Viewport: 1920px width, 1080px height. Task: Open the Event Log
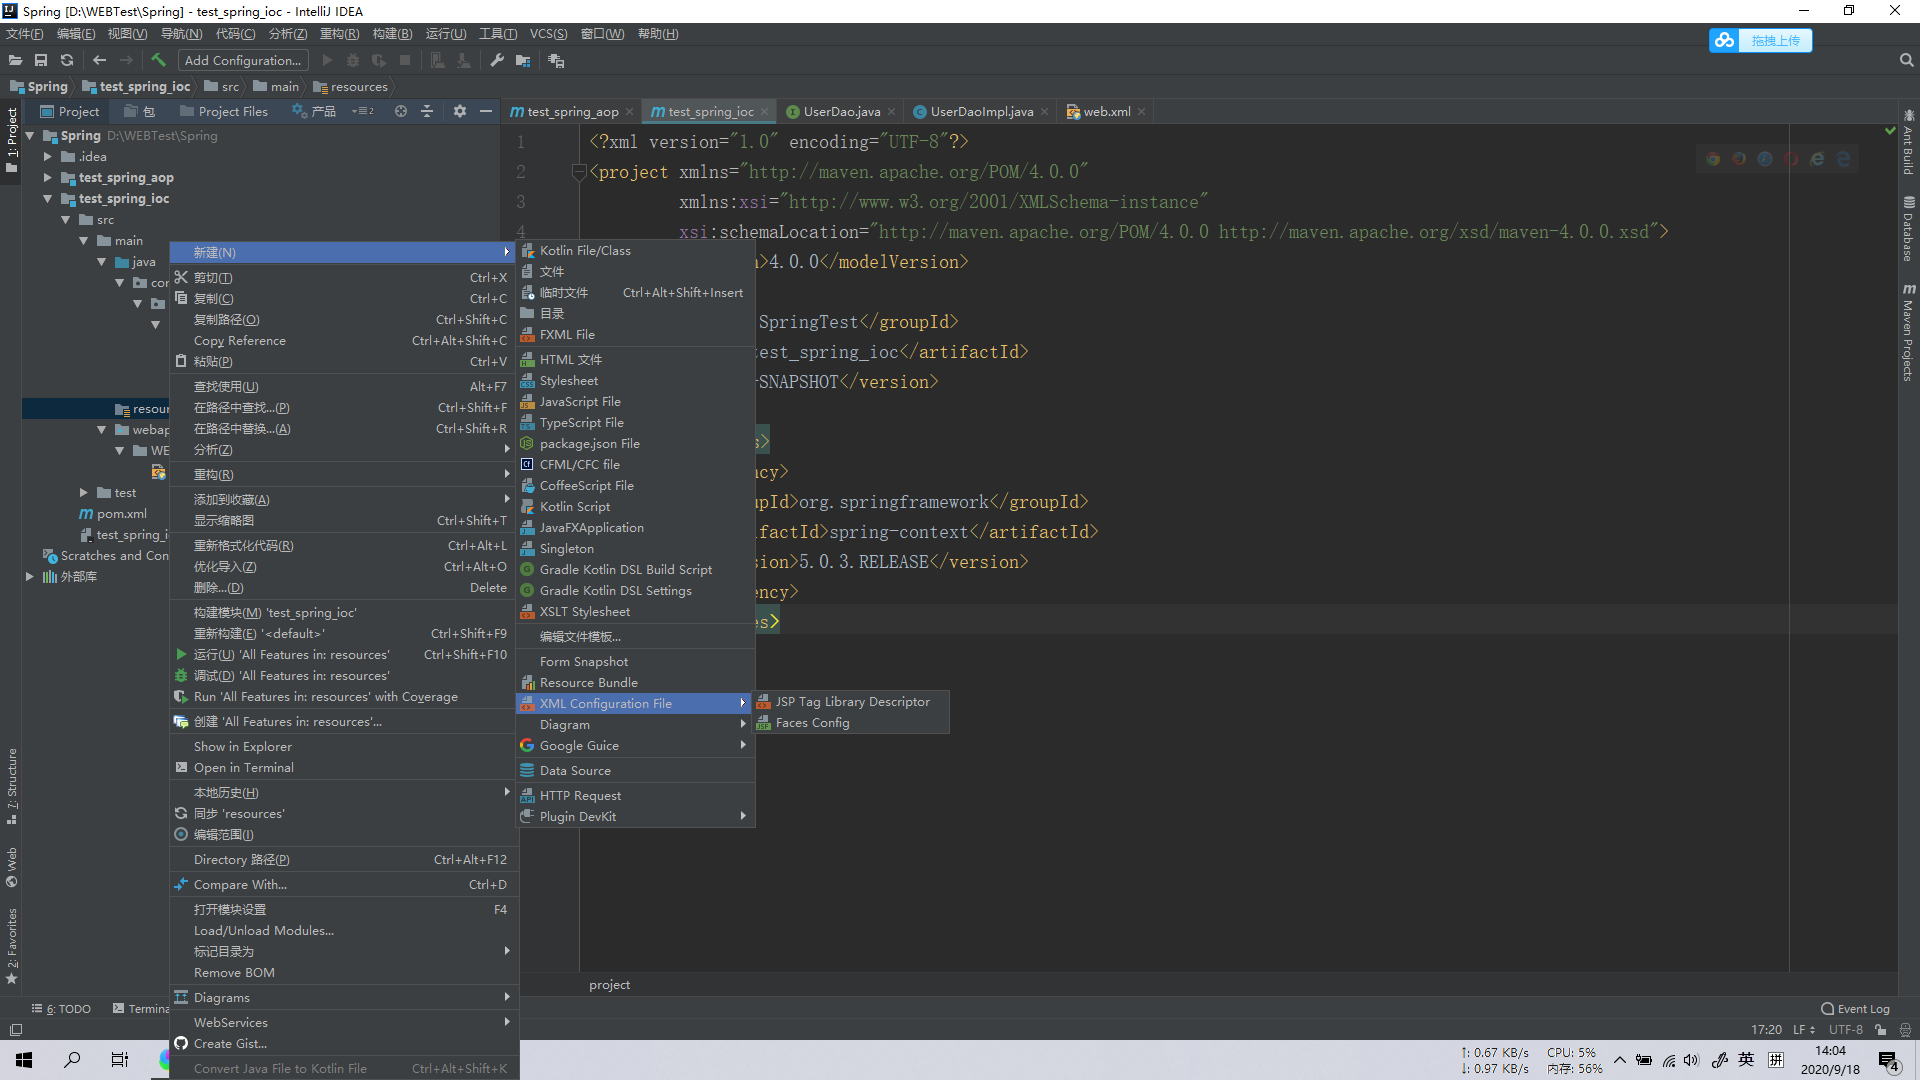click(1856, 1009)
